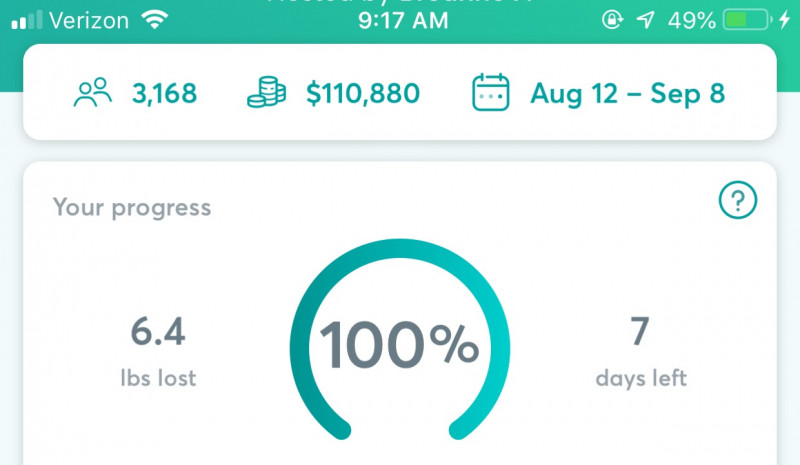
Task: Tap the Verizon carrier label
Action: pos(89,20)
